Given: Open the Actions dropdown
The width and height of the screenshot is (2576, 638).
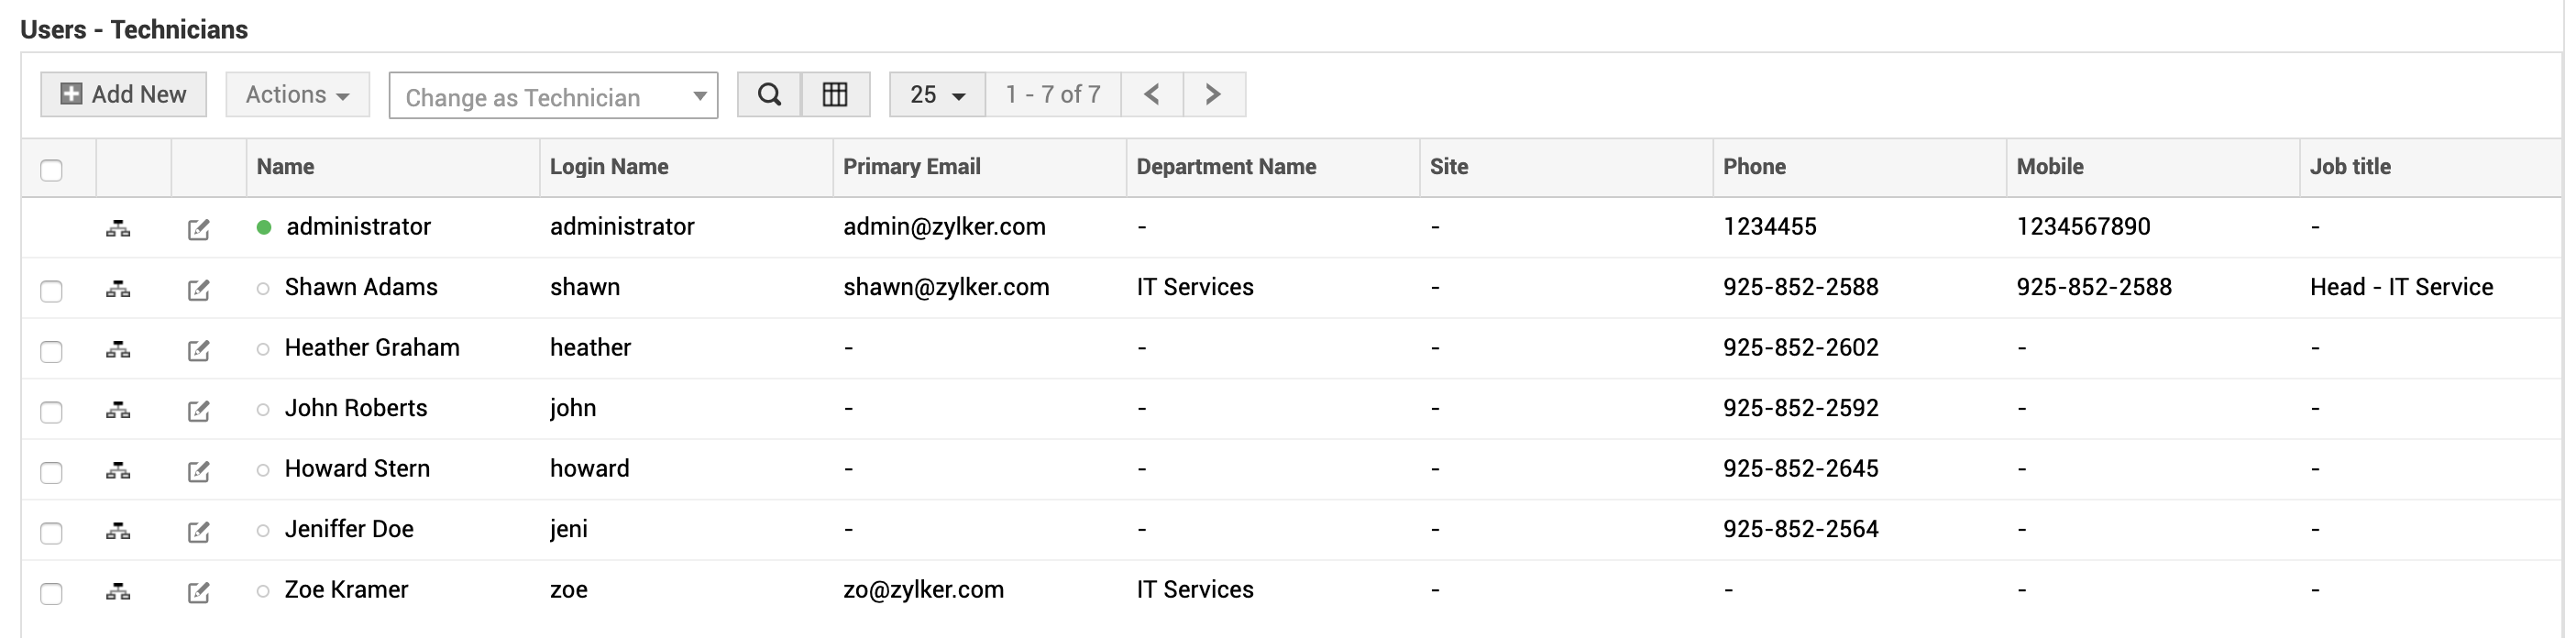Looking at the screenshot, I should coord(297,95).
